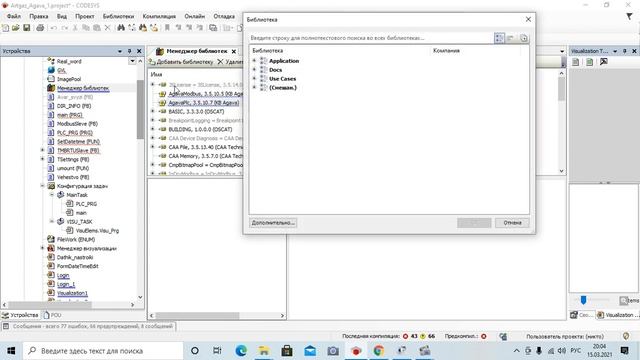Image resolution: width=640 pixels, height=360 pixels.
Task: Click the green page icon in Visualization Toolbox
Action: pyautogui.click(x=589, y=62)
